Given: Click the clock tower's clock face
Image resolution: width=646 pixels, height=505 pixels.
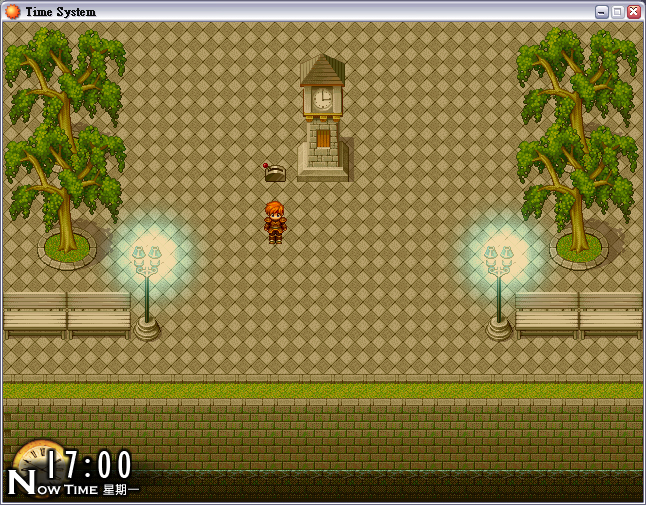Looking at the screenshot, I should click(x=322, y=99).
